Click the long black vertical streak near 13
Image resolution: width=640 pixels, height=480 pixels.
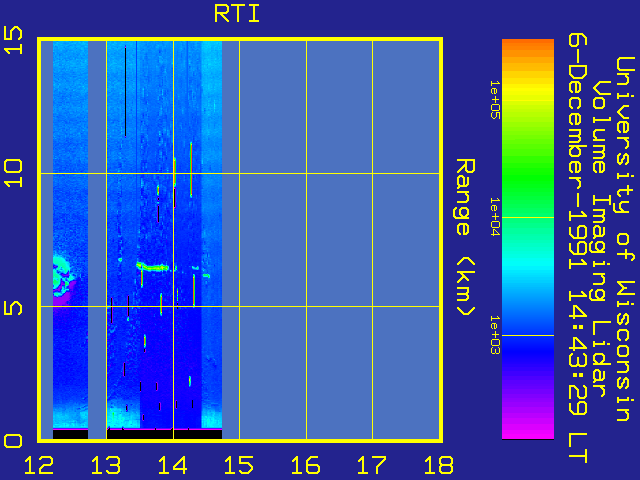[125, 91]
